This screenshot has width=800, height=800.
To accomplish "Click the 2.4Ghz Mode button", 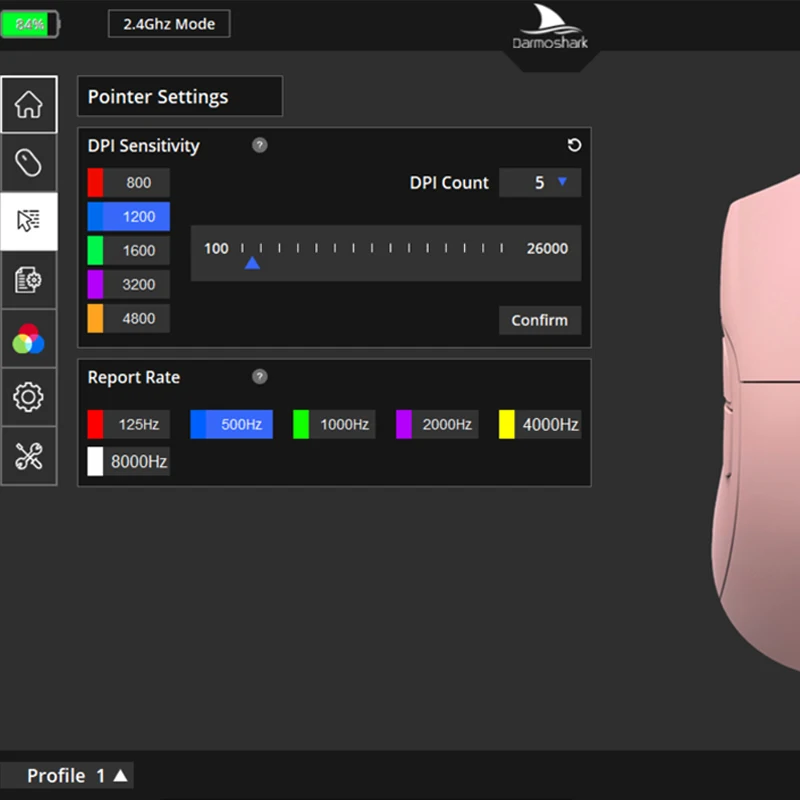I will pos(169,24).
